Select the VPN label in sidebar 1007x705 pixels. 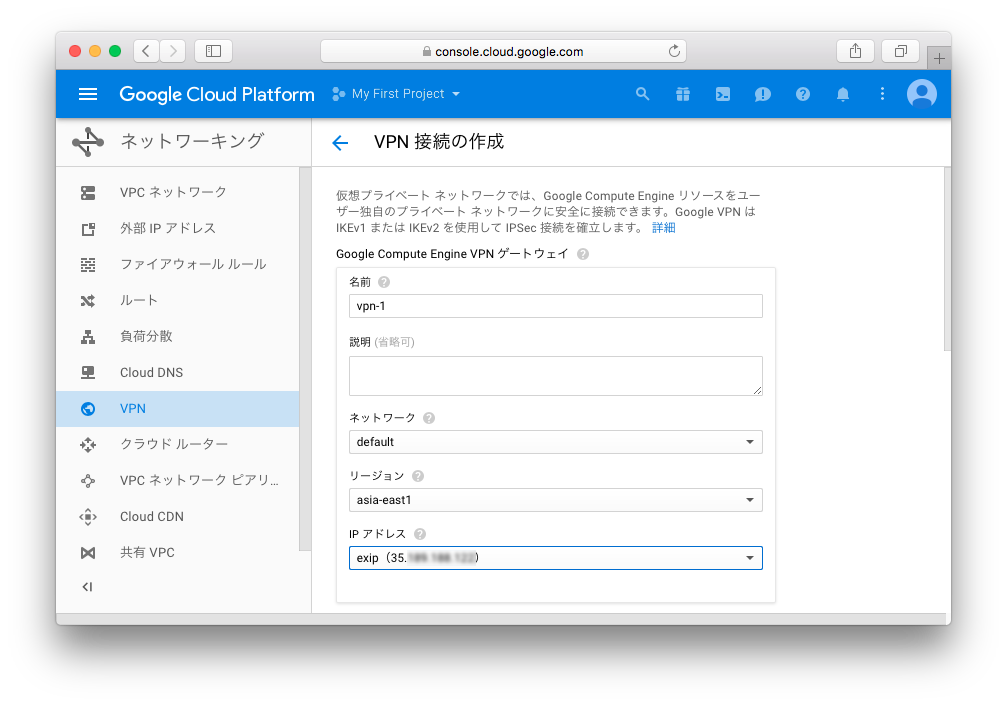133,409
